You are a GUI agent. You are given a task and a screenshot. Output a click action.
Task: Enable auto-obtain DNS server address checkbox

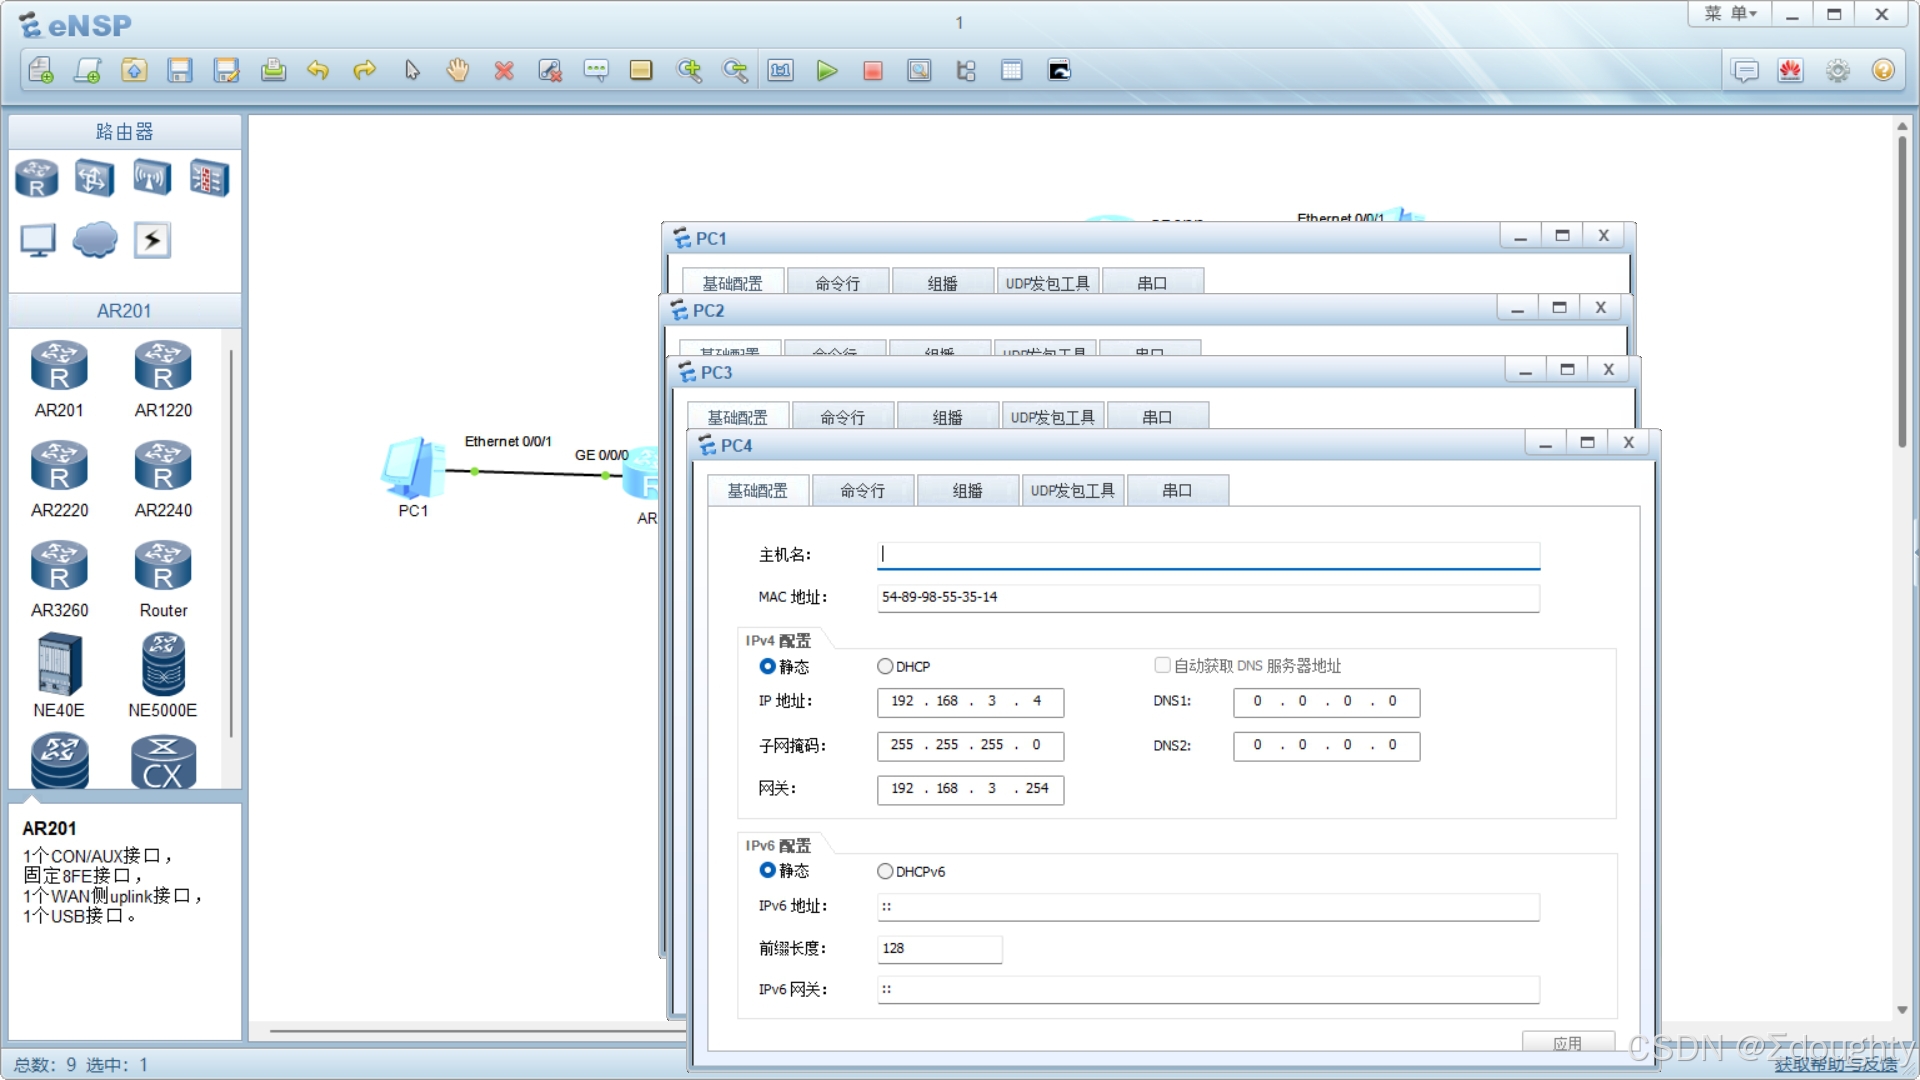[1162, 665]
